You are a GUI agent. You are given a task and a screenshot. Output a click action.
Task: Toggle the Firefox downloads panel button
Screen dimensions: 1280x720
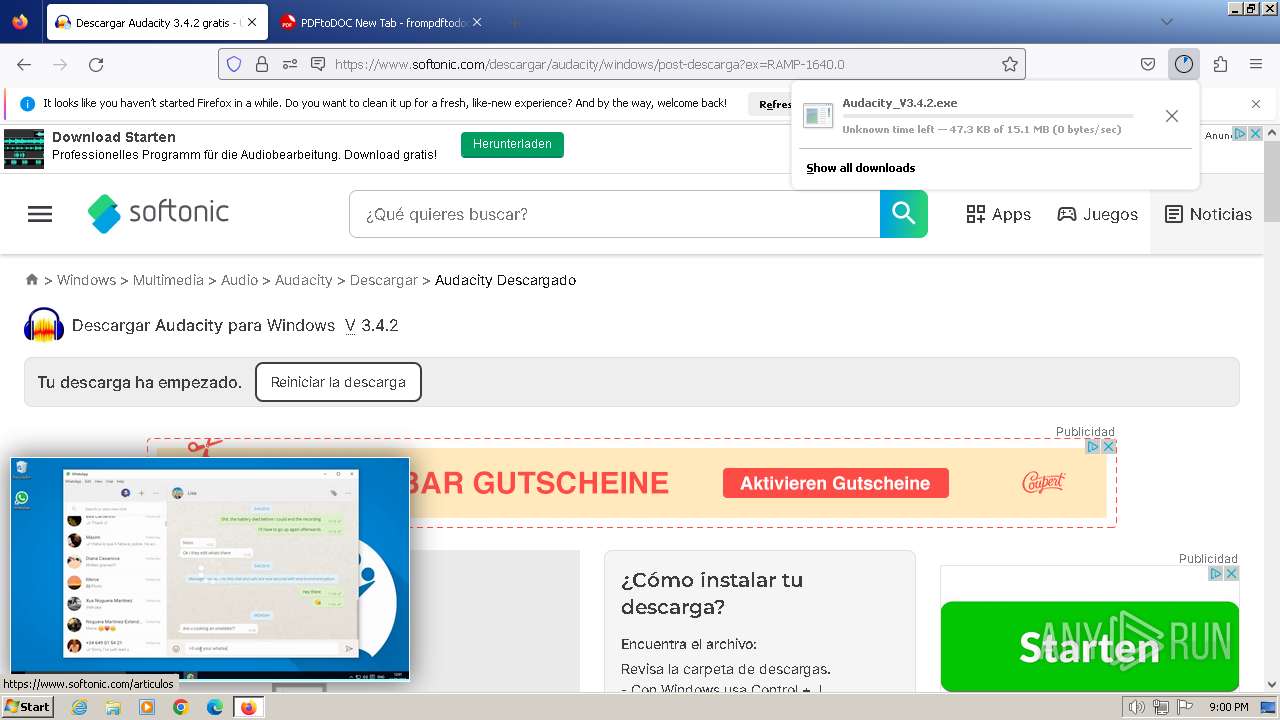pos(1184,64)
